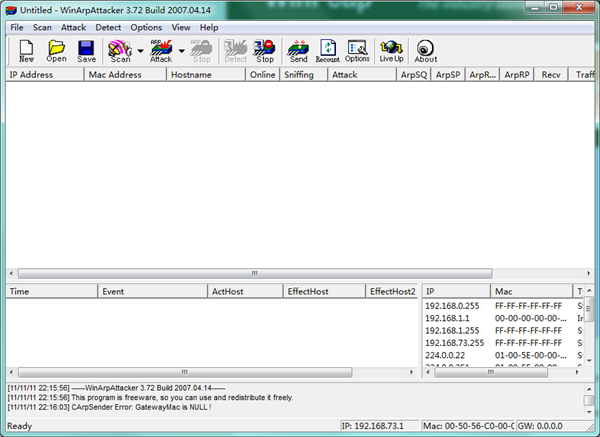Sort by the Hostname column header
This screenshot has width=600, height=437.
(x=206, y=75)
